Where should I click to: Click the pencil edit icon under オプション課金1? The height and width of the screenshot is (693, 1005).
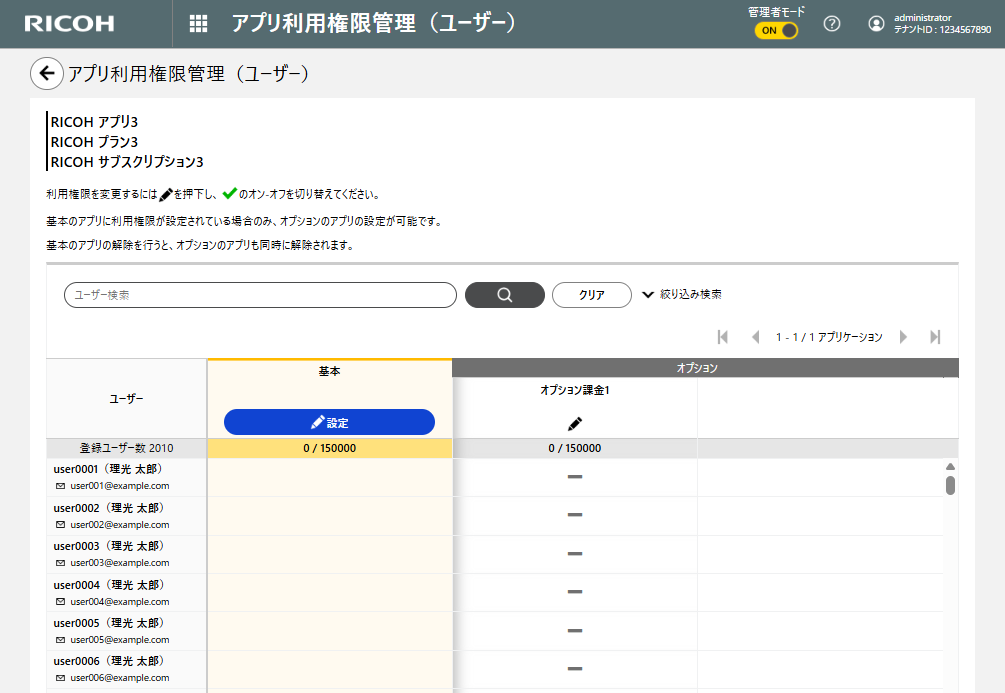tap(575, 423)
